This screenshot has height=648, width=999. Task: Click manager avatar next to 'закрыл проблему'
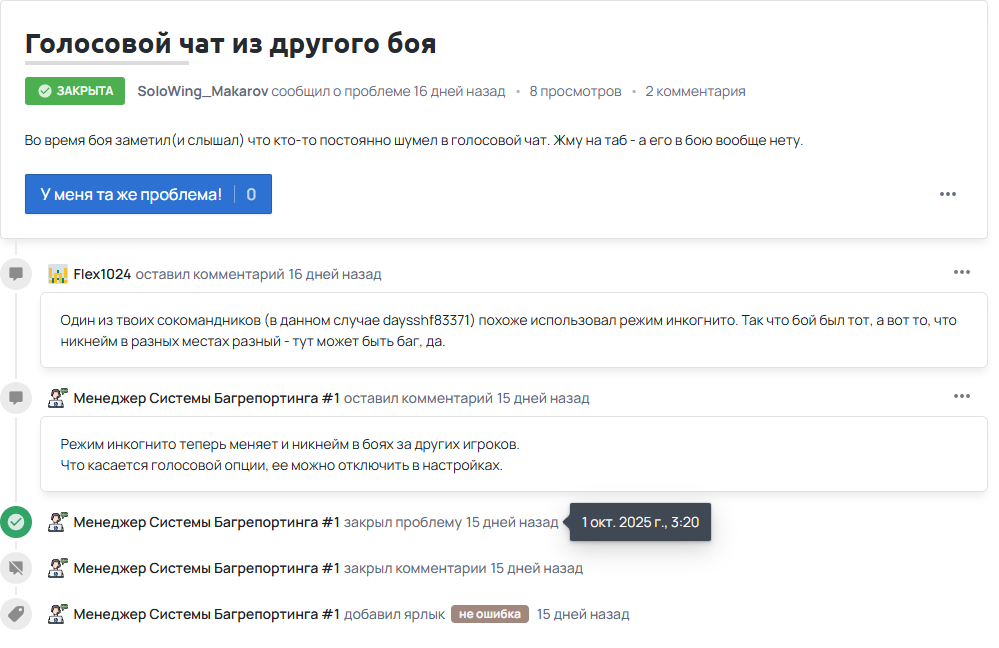click(x=58, y=522)
